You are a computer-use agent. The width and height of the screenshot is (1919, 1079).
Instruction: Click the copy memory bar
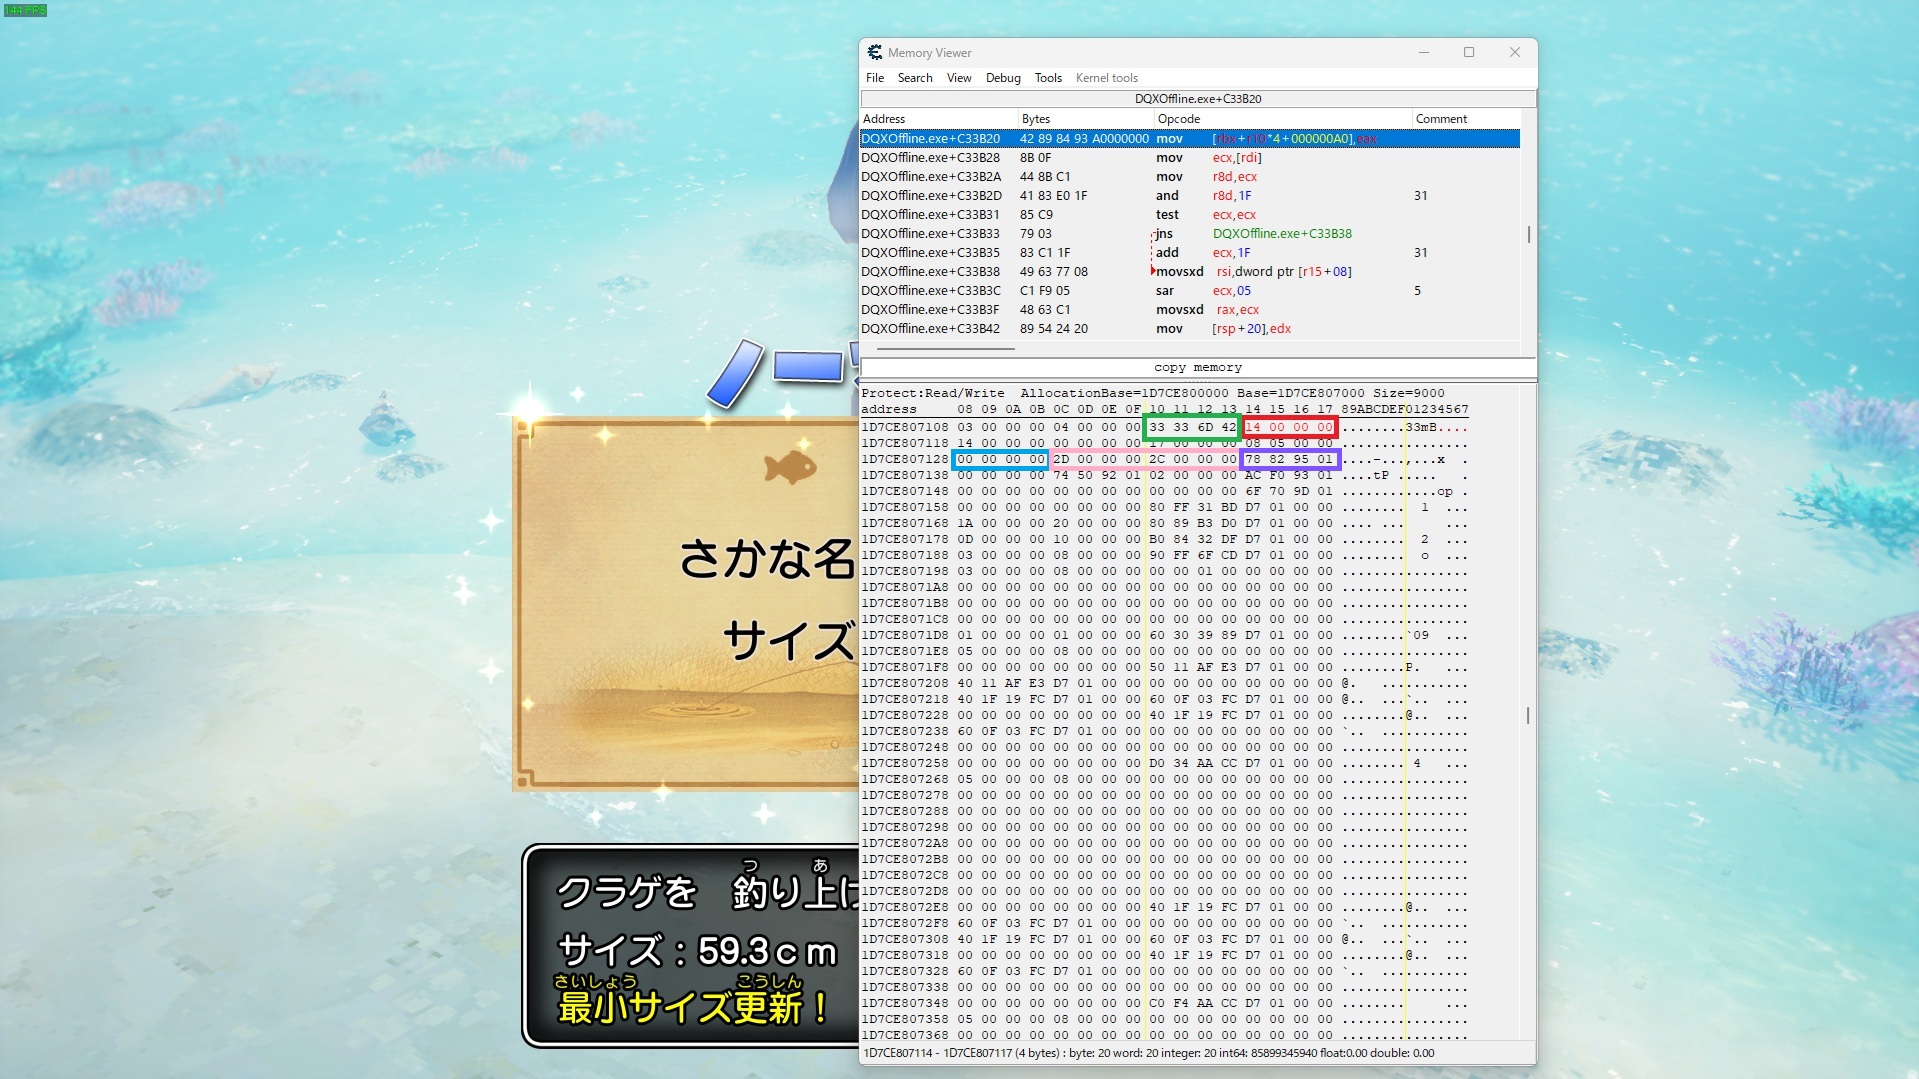(1197, 368)
